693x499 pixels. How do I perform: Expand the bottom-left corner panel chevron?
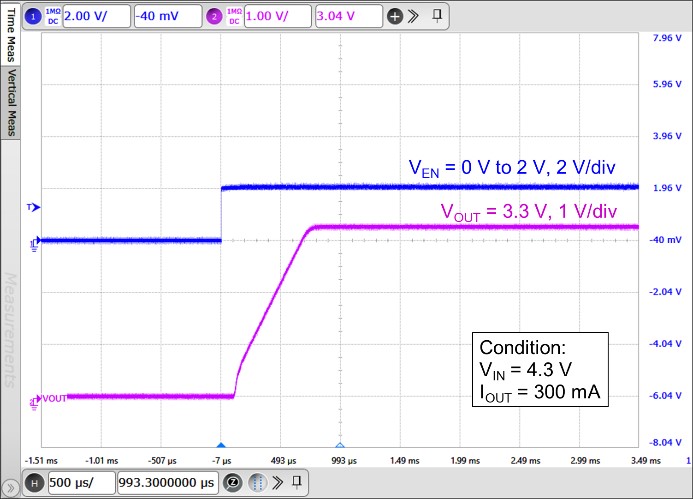[9, 485]
